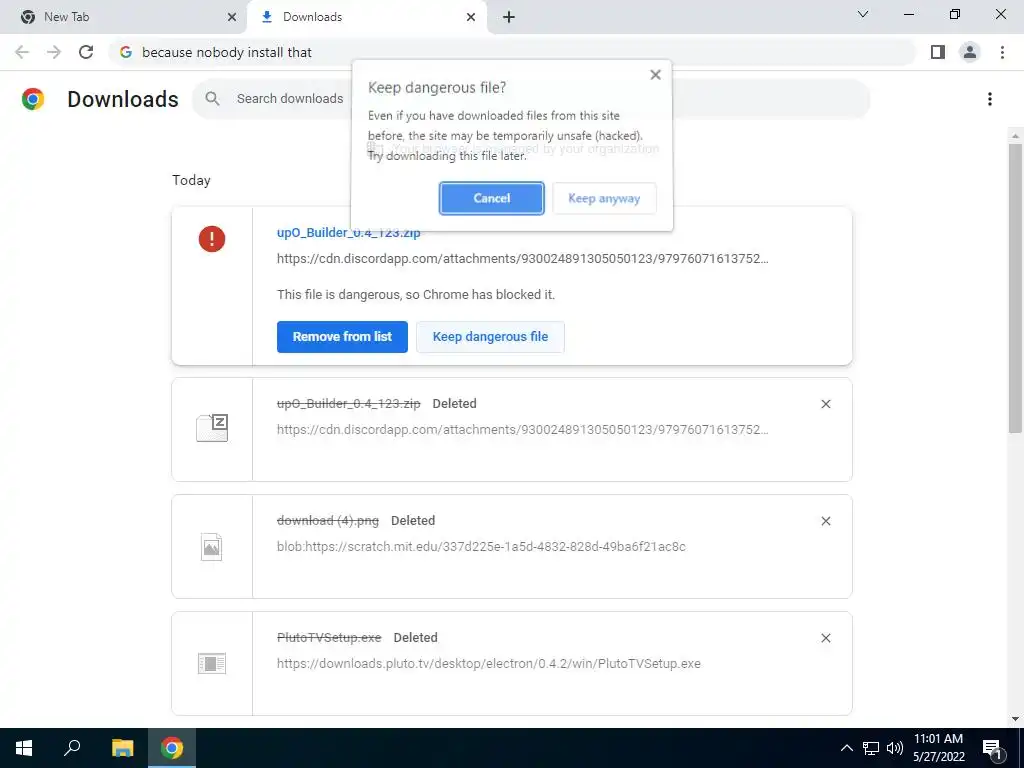
Task: Click scrollbar up arrow
Action: tap(1015, 136)
